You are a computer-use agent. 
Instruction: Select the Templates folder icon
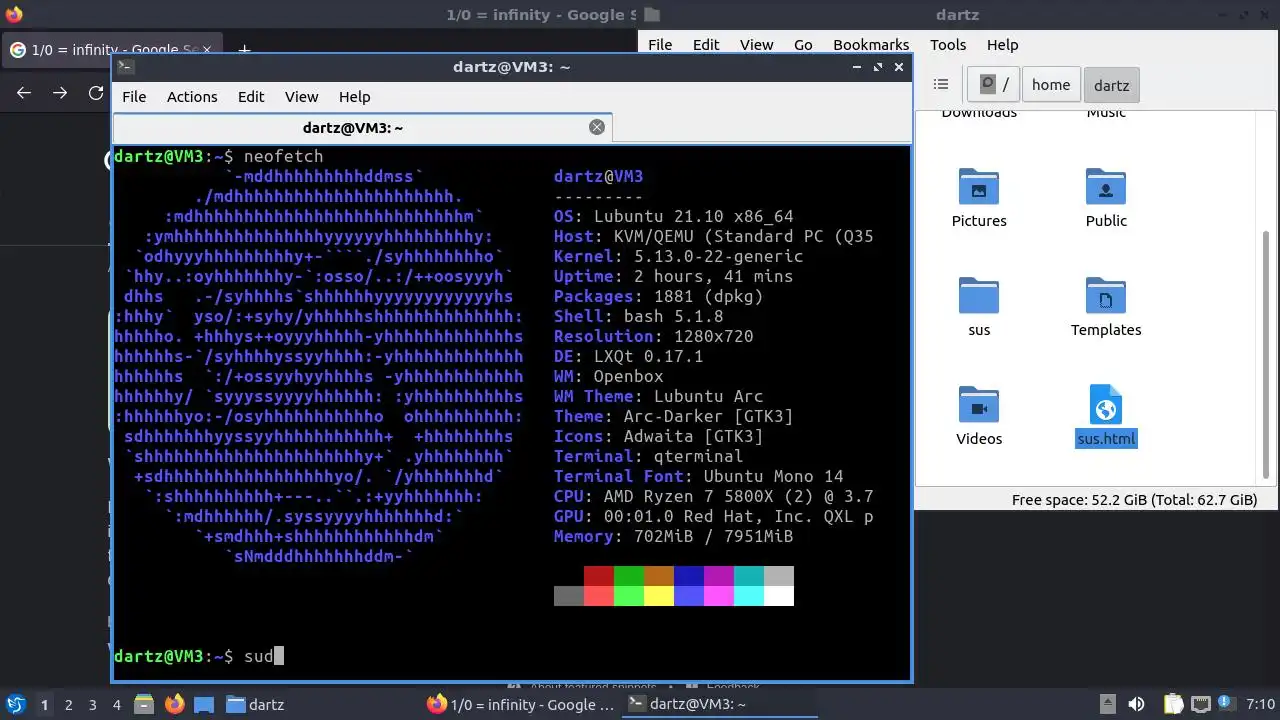(x=1106, y=296)
